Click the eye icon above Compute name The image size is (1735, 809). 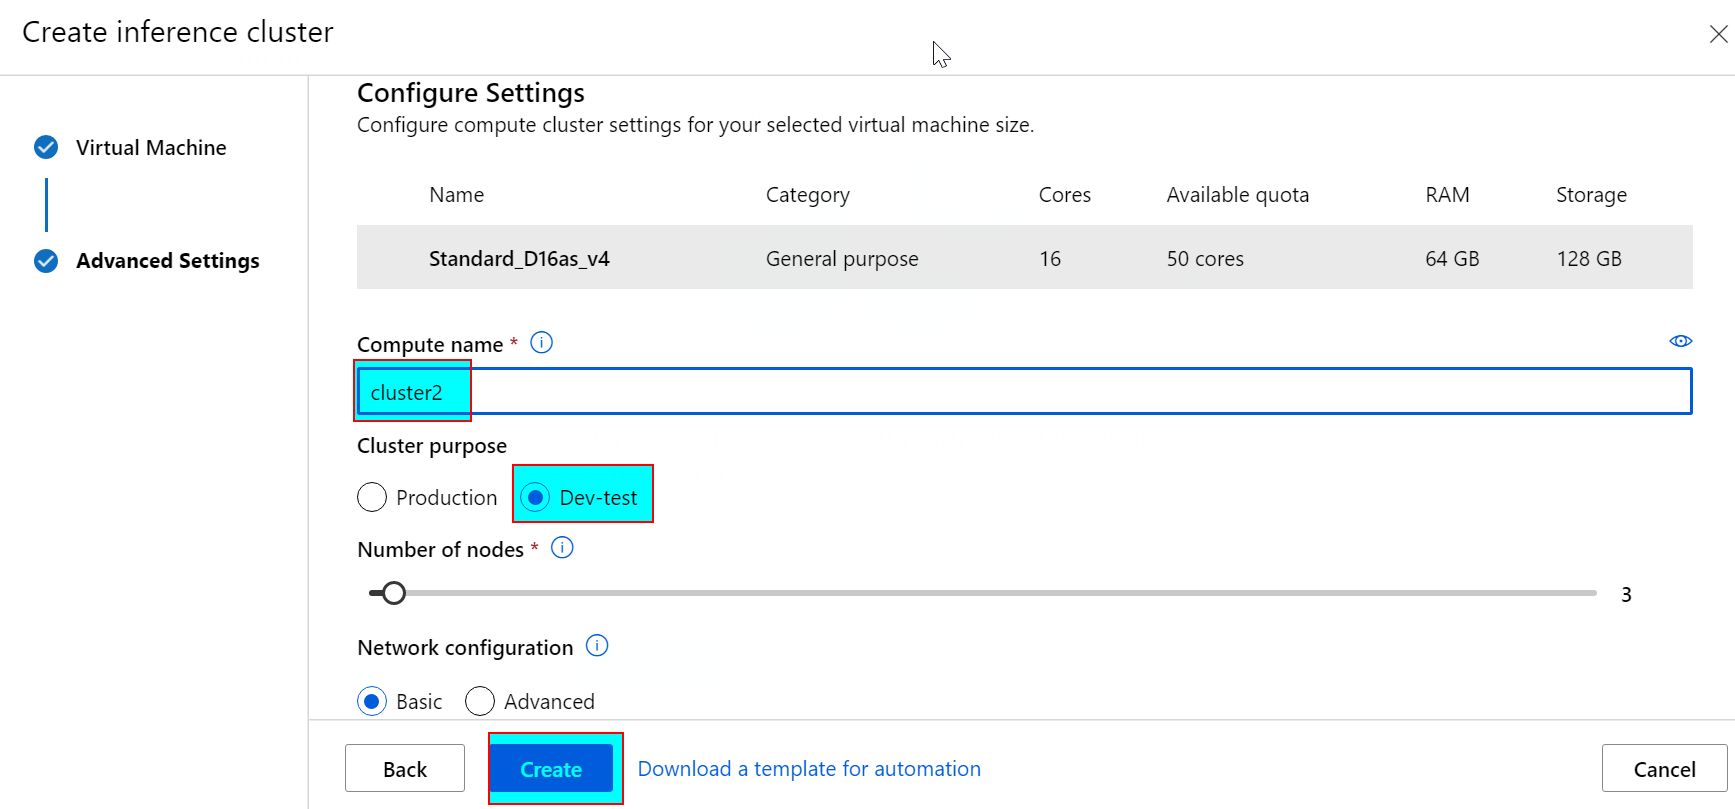1680,341
